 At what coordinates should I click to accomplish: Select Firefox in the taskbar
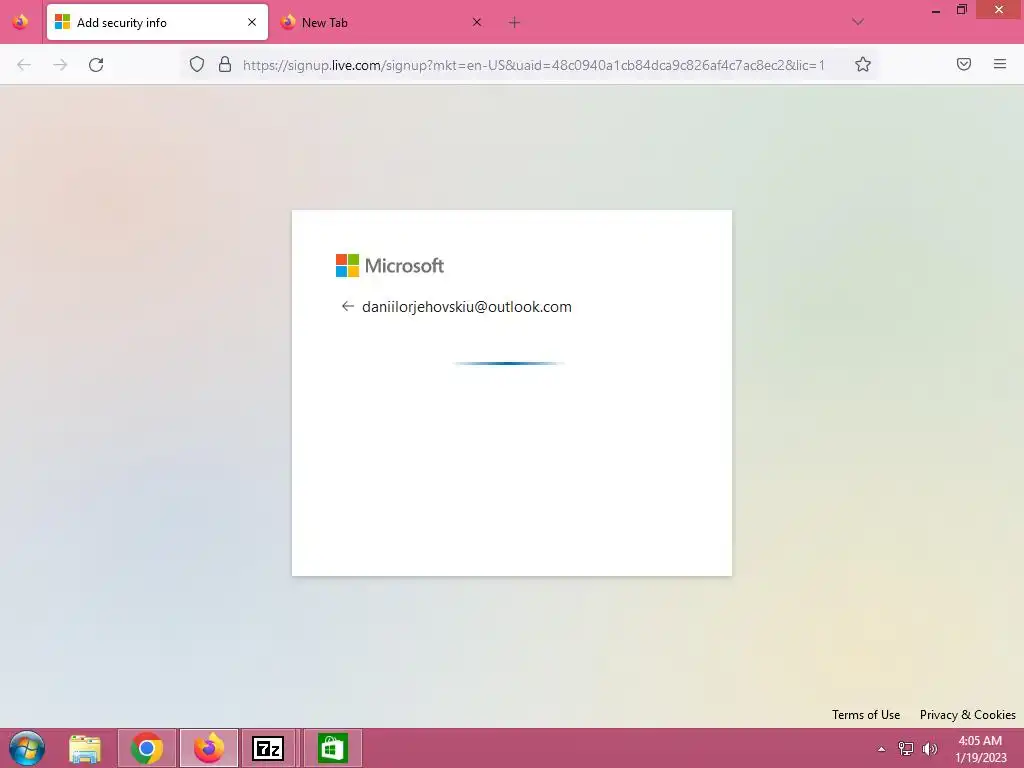point(209,748)
